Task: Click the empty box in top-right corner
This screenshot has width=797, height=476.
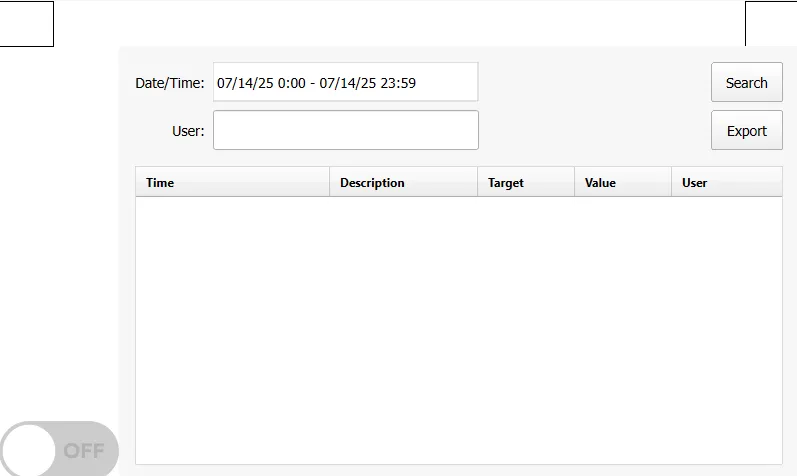Action: (x=771, y=24)
